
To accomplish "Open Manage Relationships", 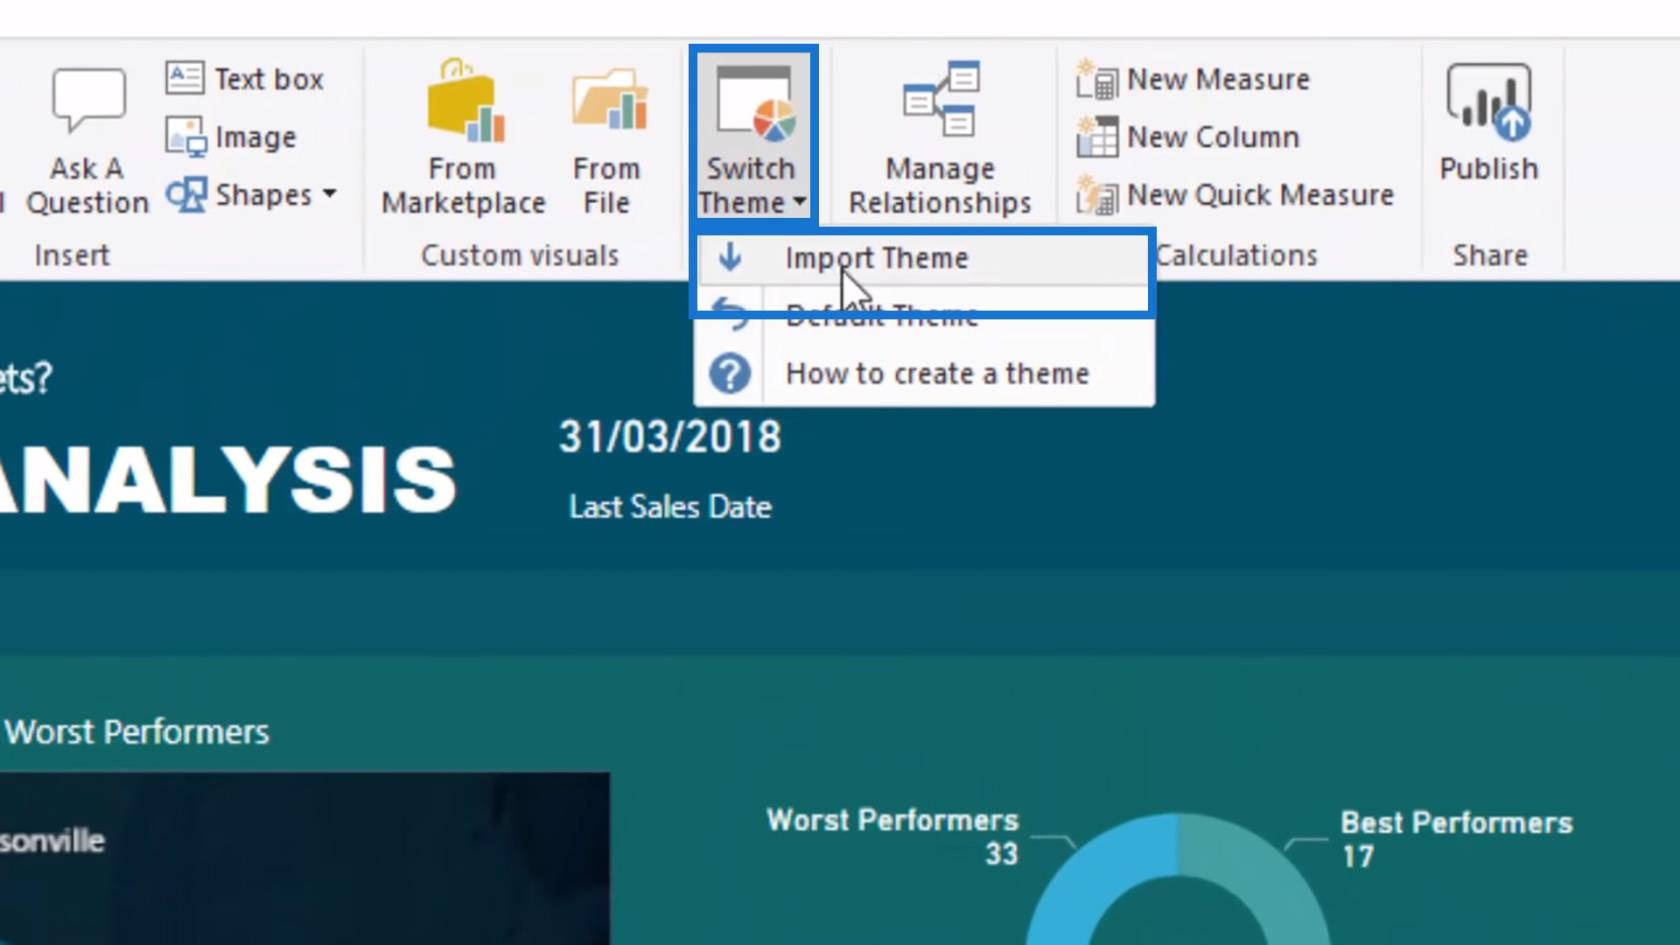I will point(940,137).
